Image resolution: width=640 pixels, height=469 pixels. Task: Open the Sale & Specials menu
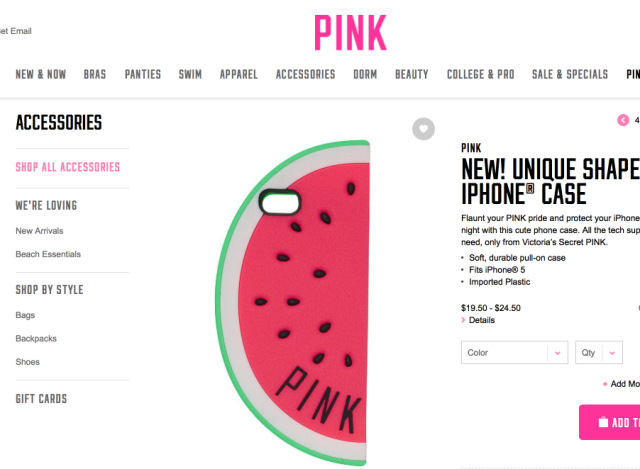tap(570, 74)
